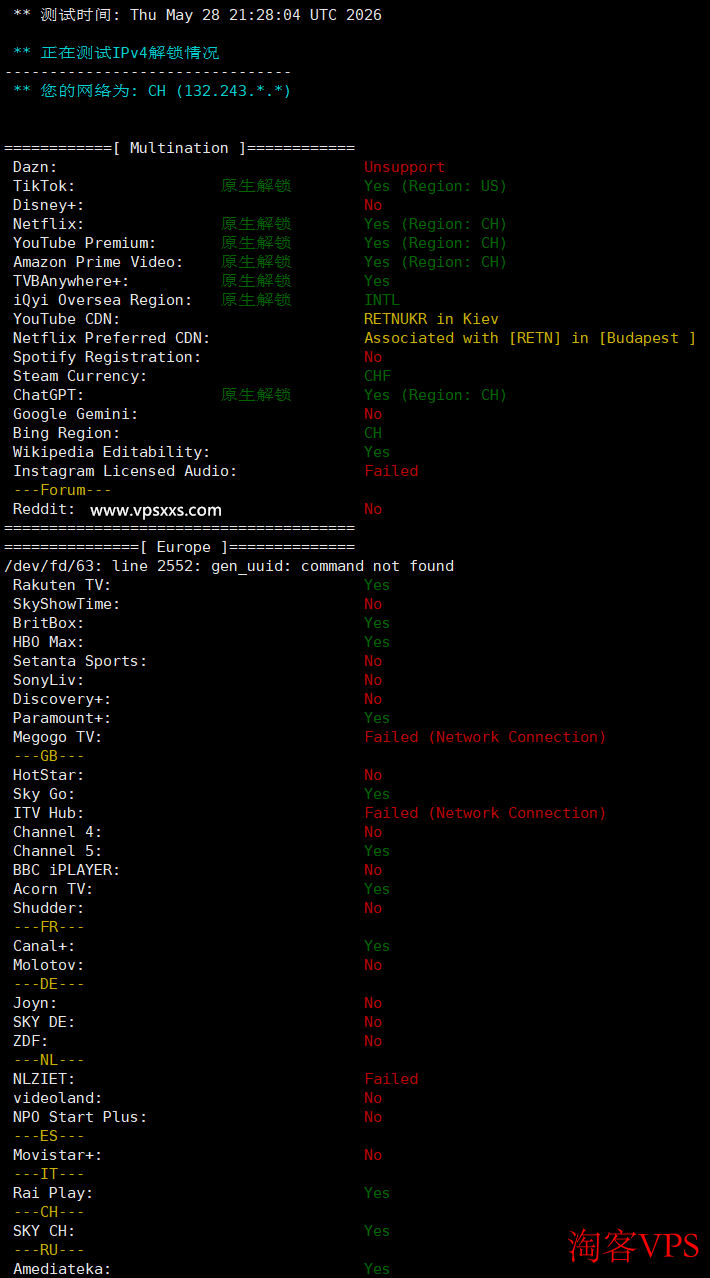The height and width of the screenshot is (1278, 710).
Task: Click the Steam Currency CHF value
Action: pos(377,376)
